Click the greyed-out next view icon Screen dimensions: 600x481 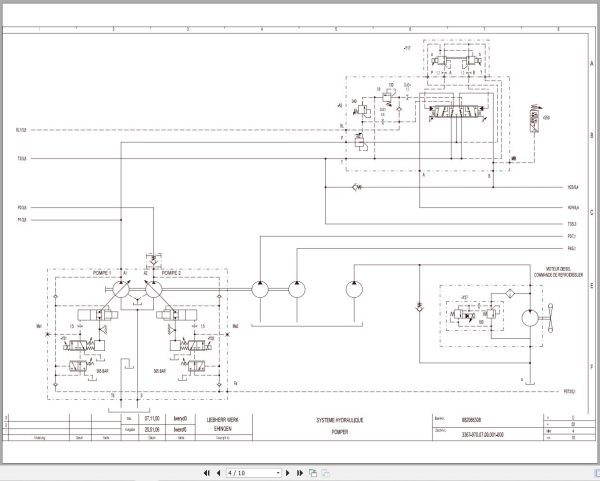pos(325,473)
